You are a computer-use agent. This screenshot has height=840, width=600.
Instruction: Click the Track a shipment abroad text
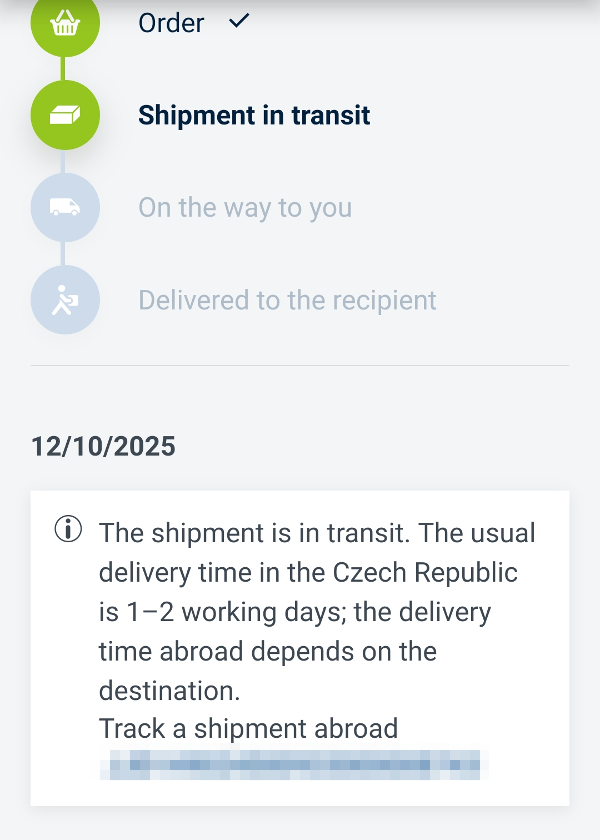(x=248, y=728)
